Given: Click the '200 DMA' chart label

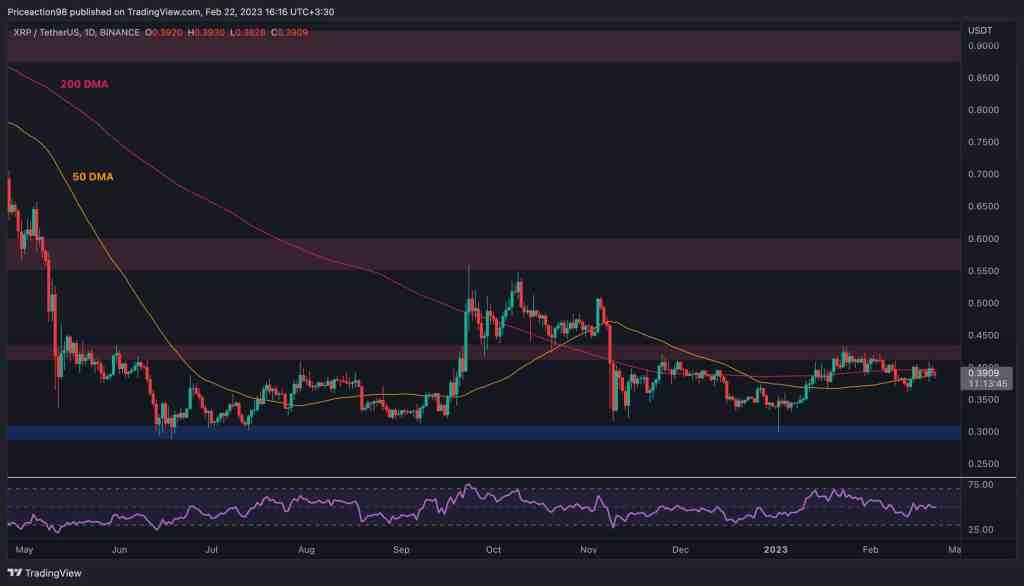Looking at the screenshot, I should [x=84, y=84].
